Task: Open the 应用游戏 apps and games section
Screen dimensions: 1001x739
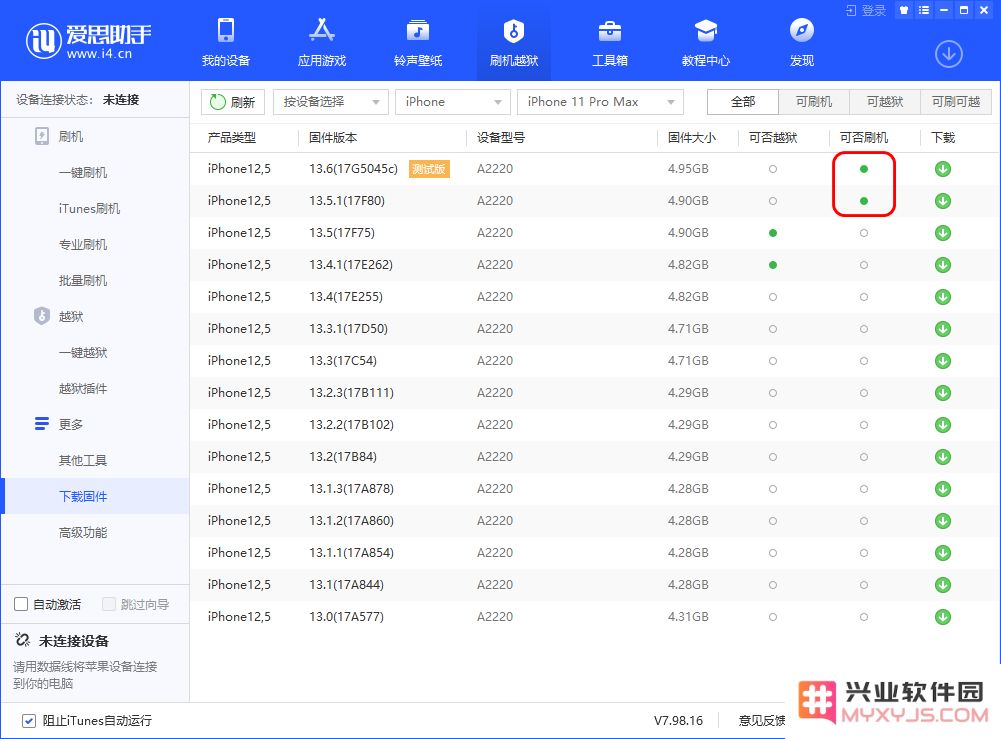Action: tap(322, 43)
